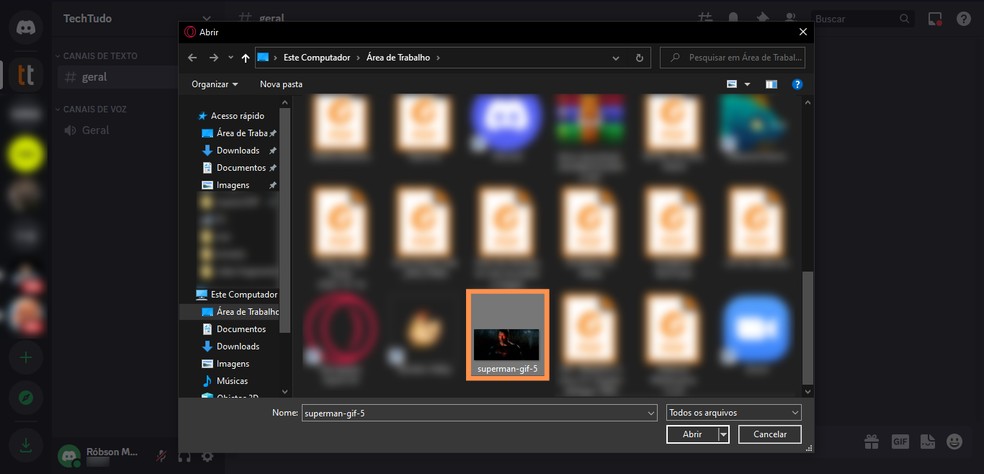Select the blurred Zoom shortcut file
The image size is (984, 474).
pyautogui.click(x=756, y=333)
